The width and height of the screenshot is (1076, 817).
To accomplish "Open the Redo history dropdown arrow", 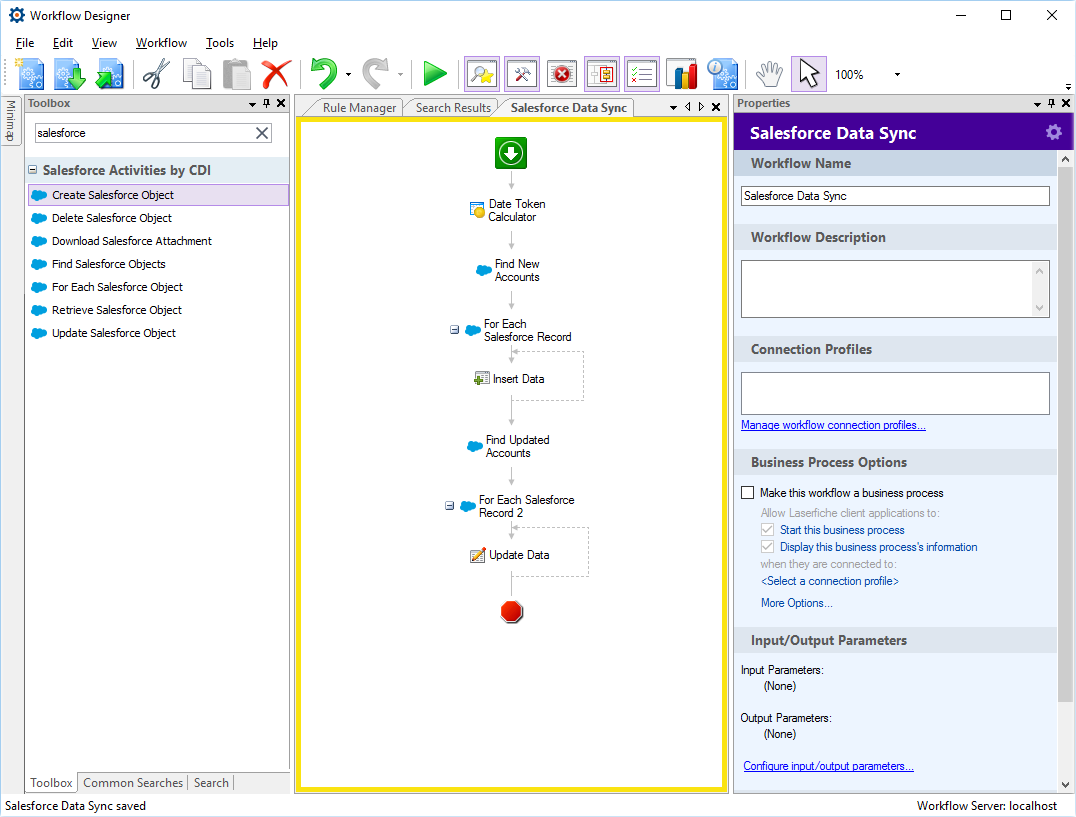I will click(400, 74).
